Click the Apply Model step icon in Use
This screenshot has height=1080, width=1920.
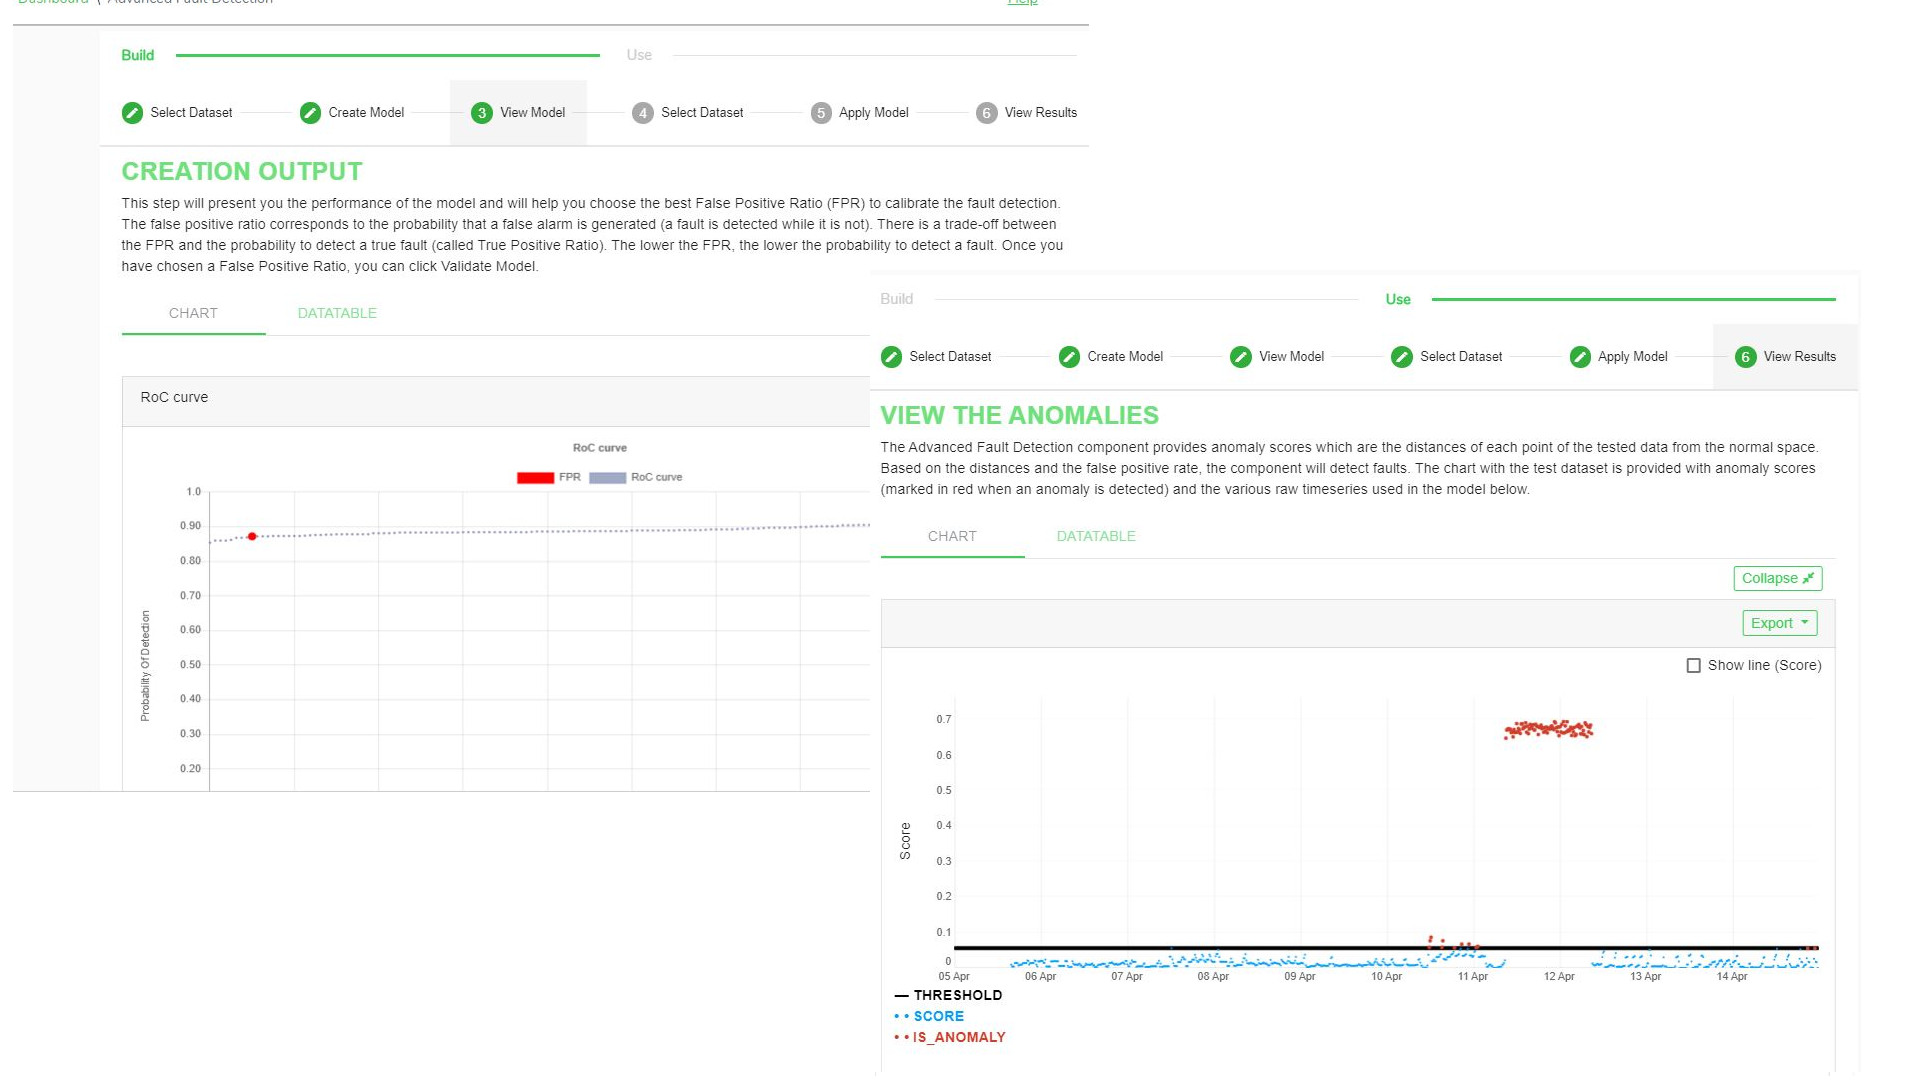(1580, 356)
